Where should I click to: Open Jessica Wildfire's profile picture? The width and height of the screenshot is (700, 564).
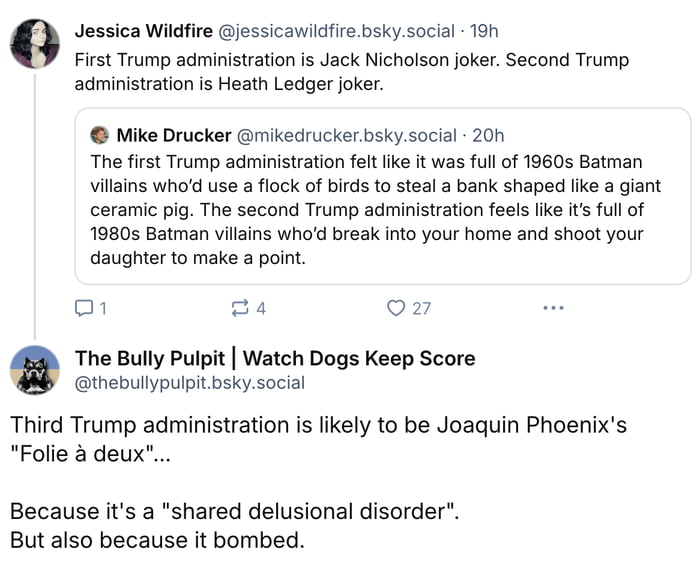pos(35,43)
